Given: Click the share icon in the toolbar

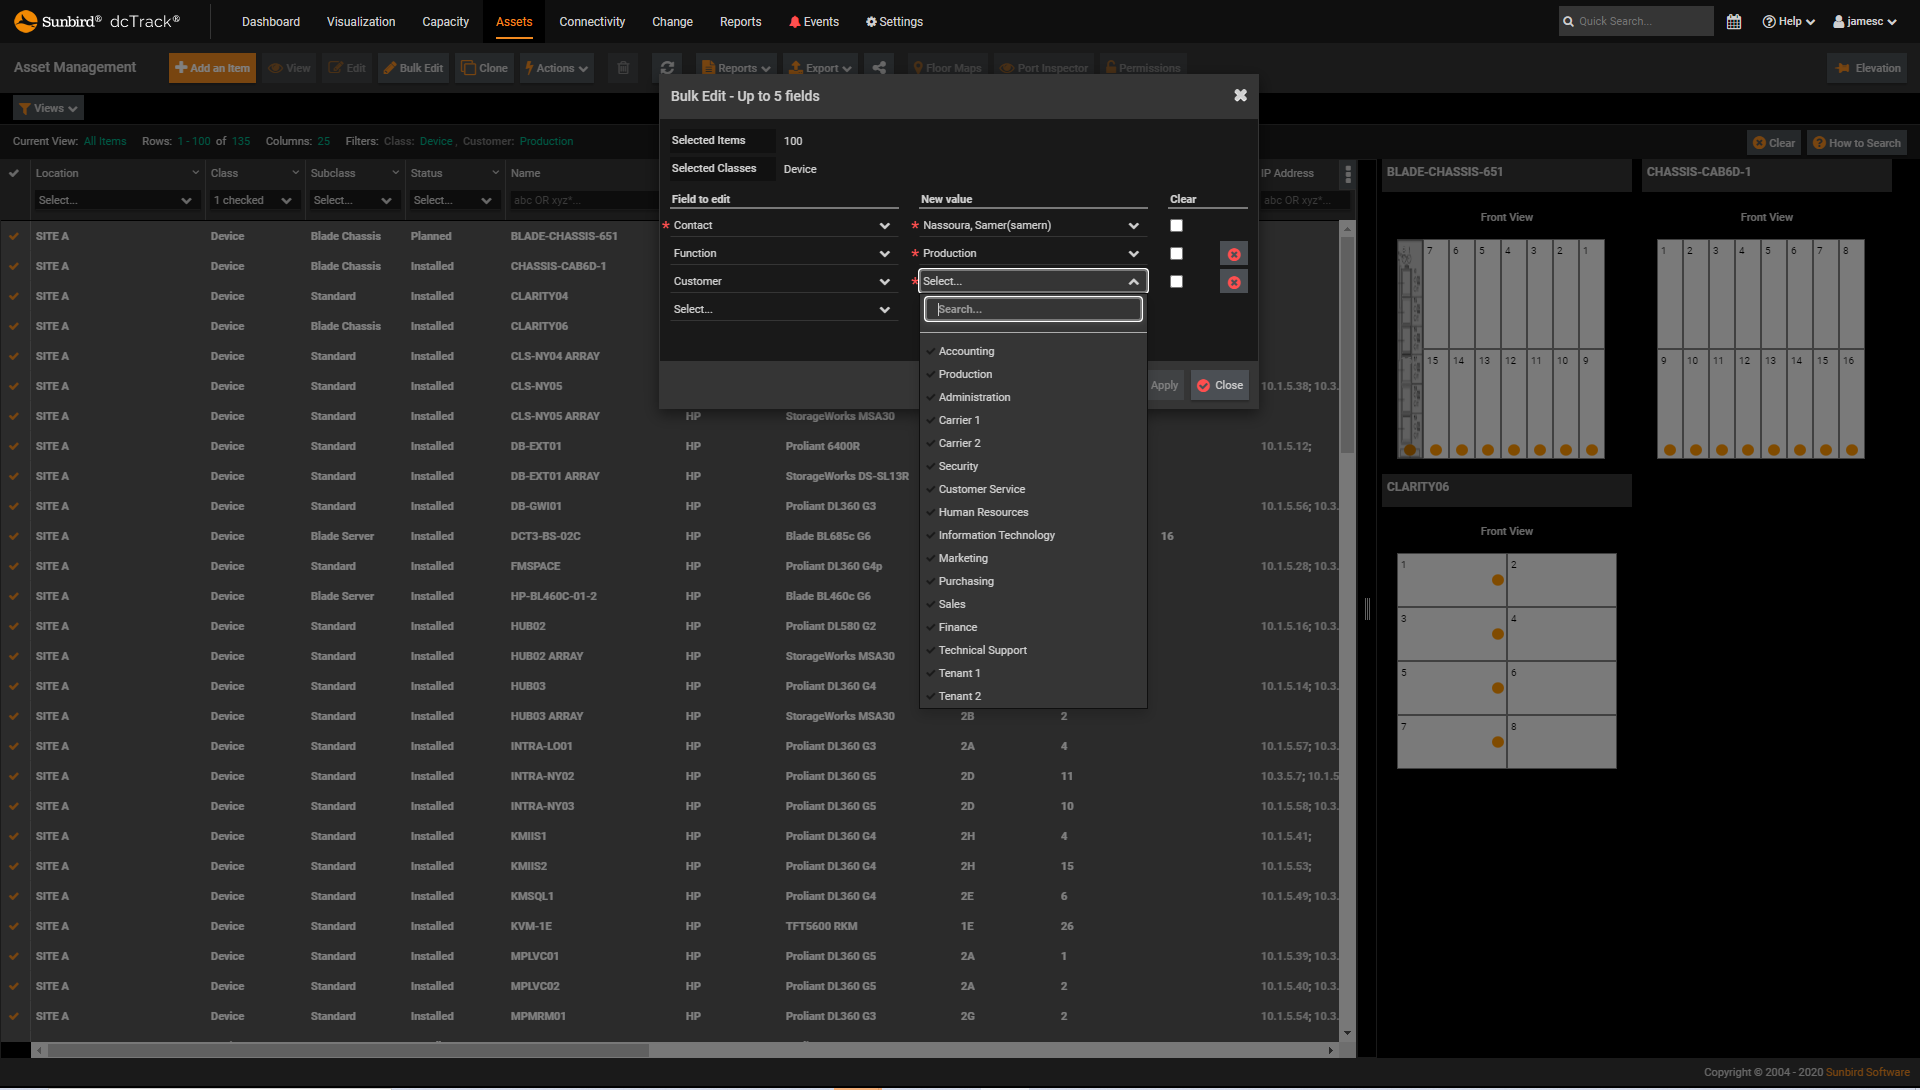Looking at the screenshot, I should click(878, 67).
